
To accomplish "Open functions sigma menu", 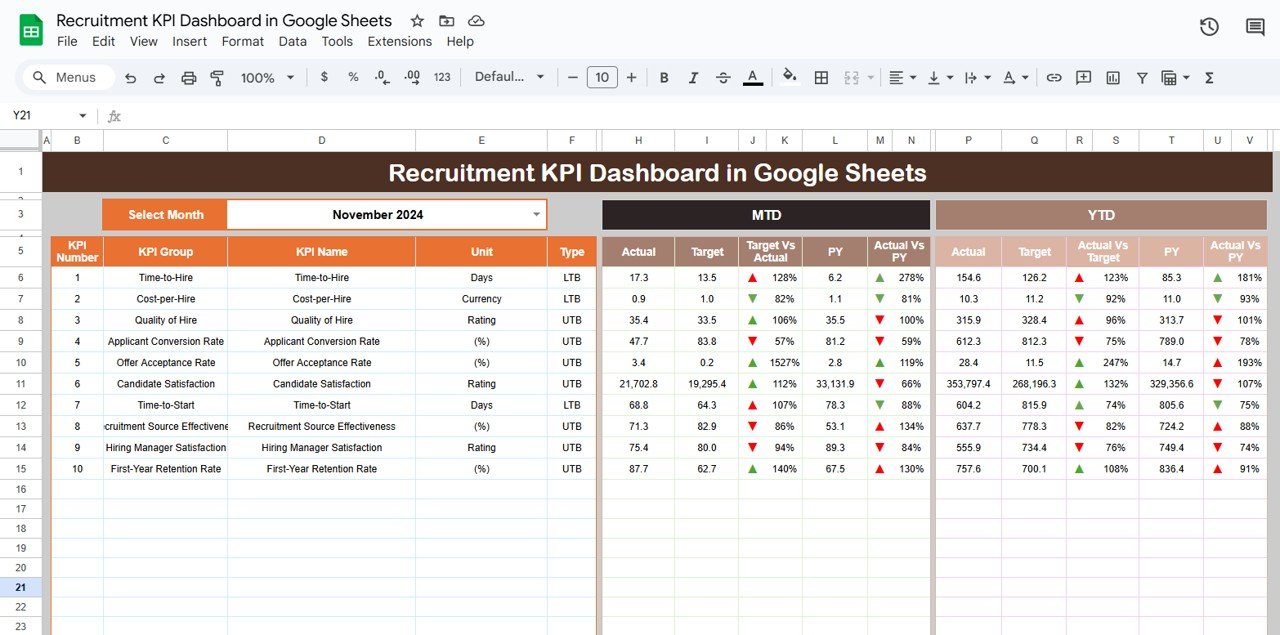I will 1209,77.
